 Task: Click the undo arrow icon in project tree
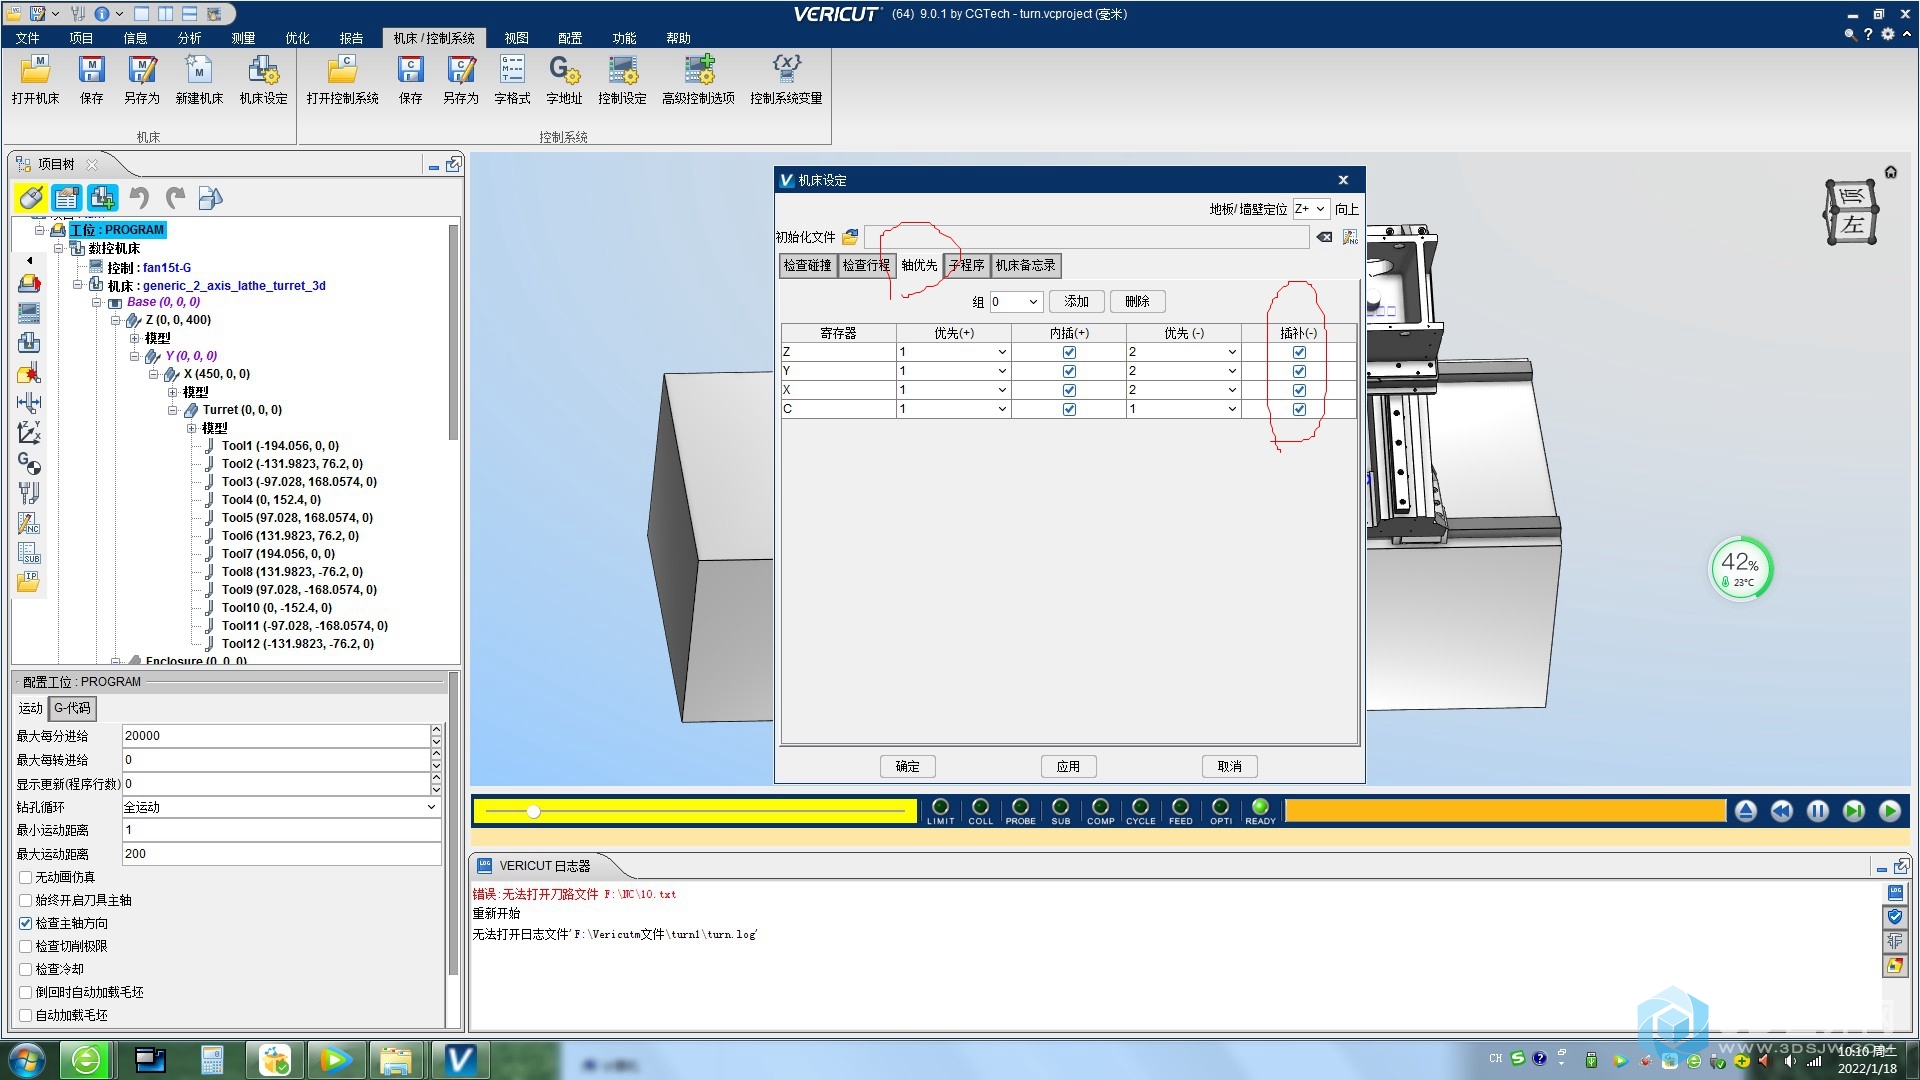pyautogui.click(x=142, y=198)
